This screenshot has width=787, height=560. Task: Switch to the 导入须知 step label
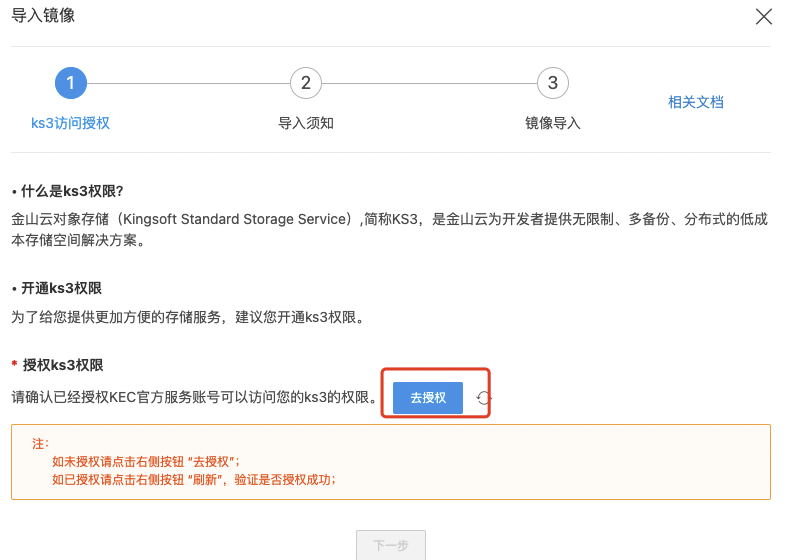305,123
